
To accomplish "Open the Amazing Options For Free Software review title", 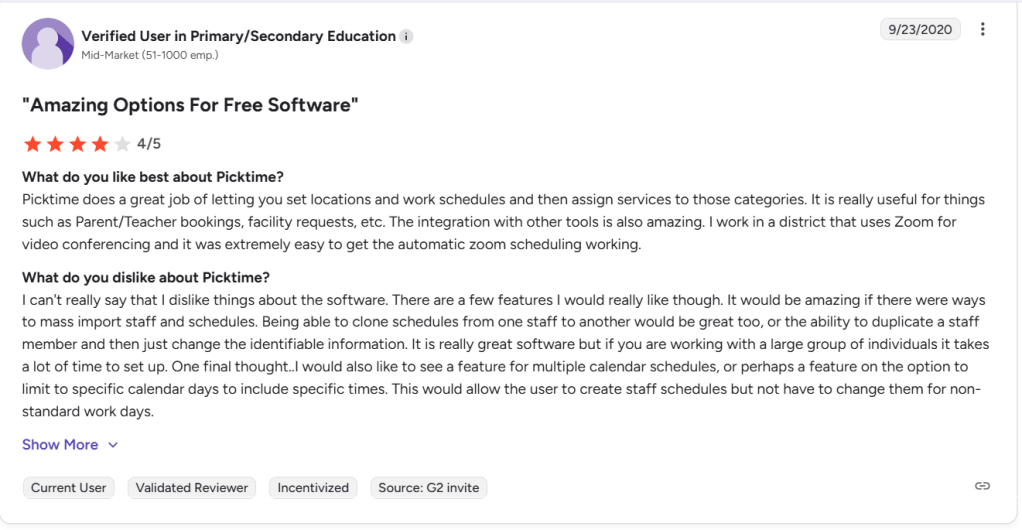I will (190, 105).
